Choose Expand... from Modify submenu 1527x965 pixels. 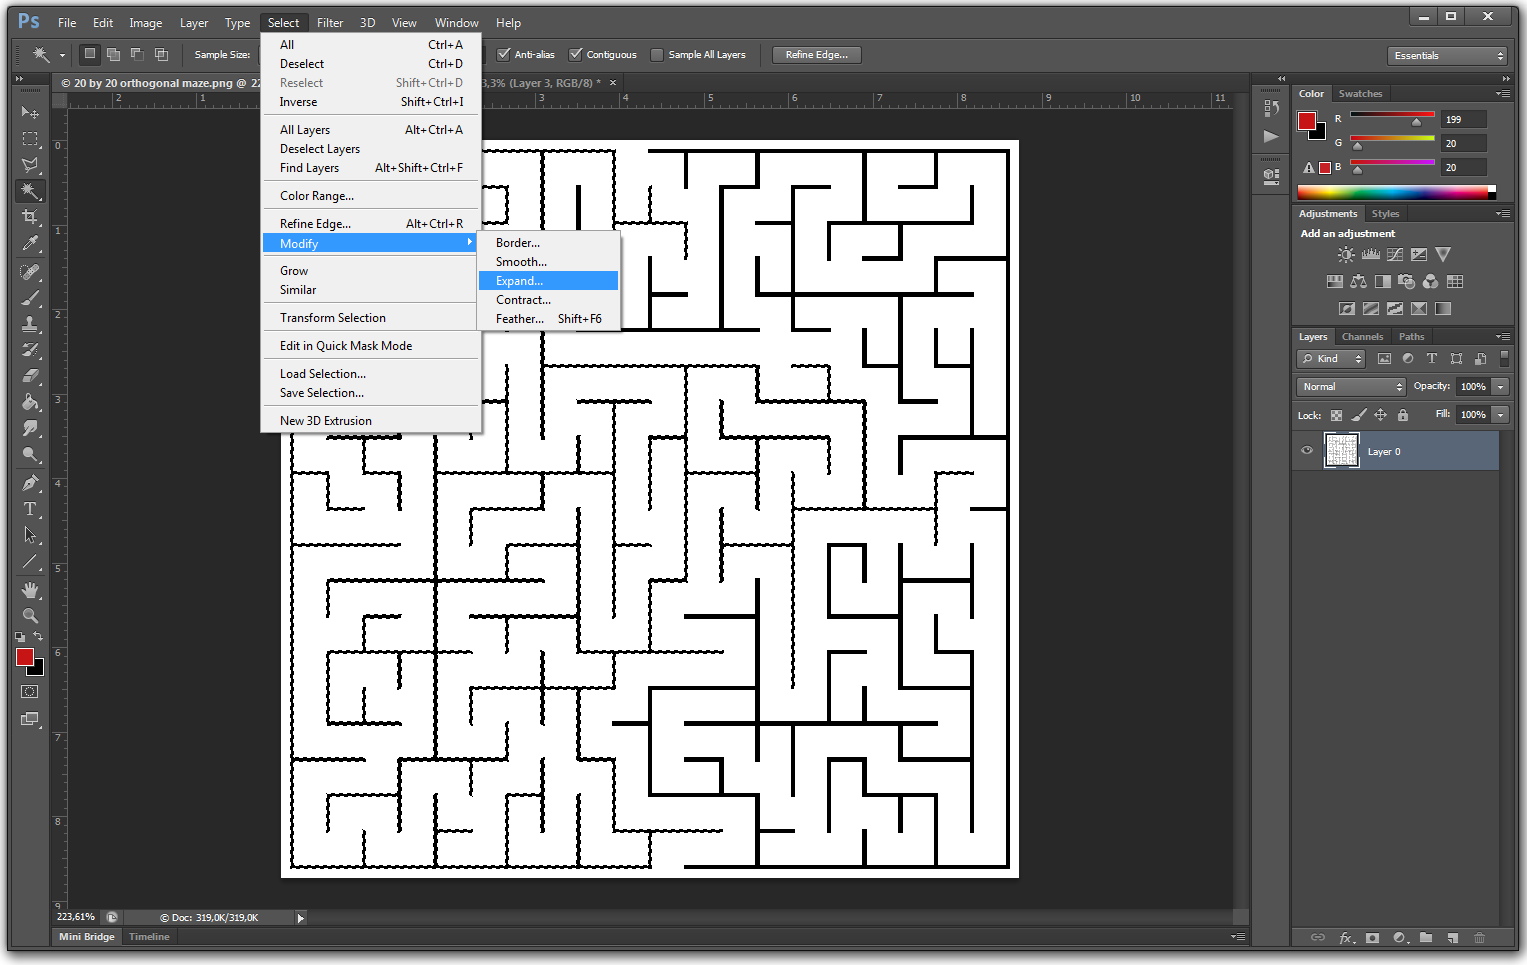548,281
